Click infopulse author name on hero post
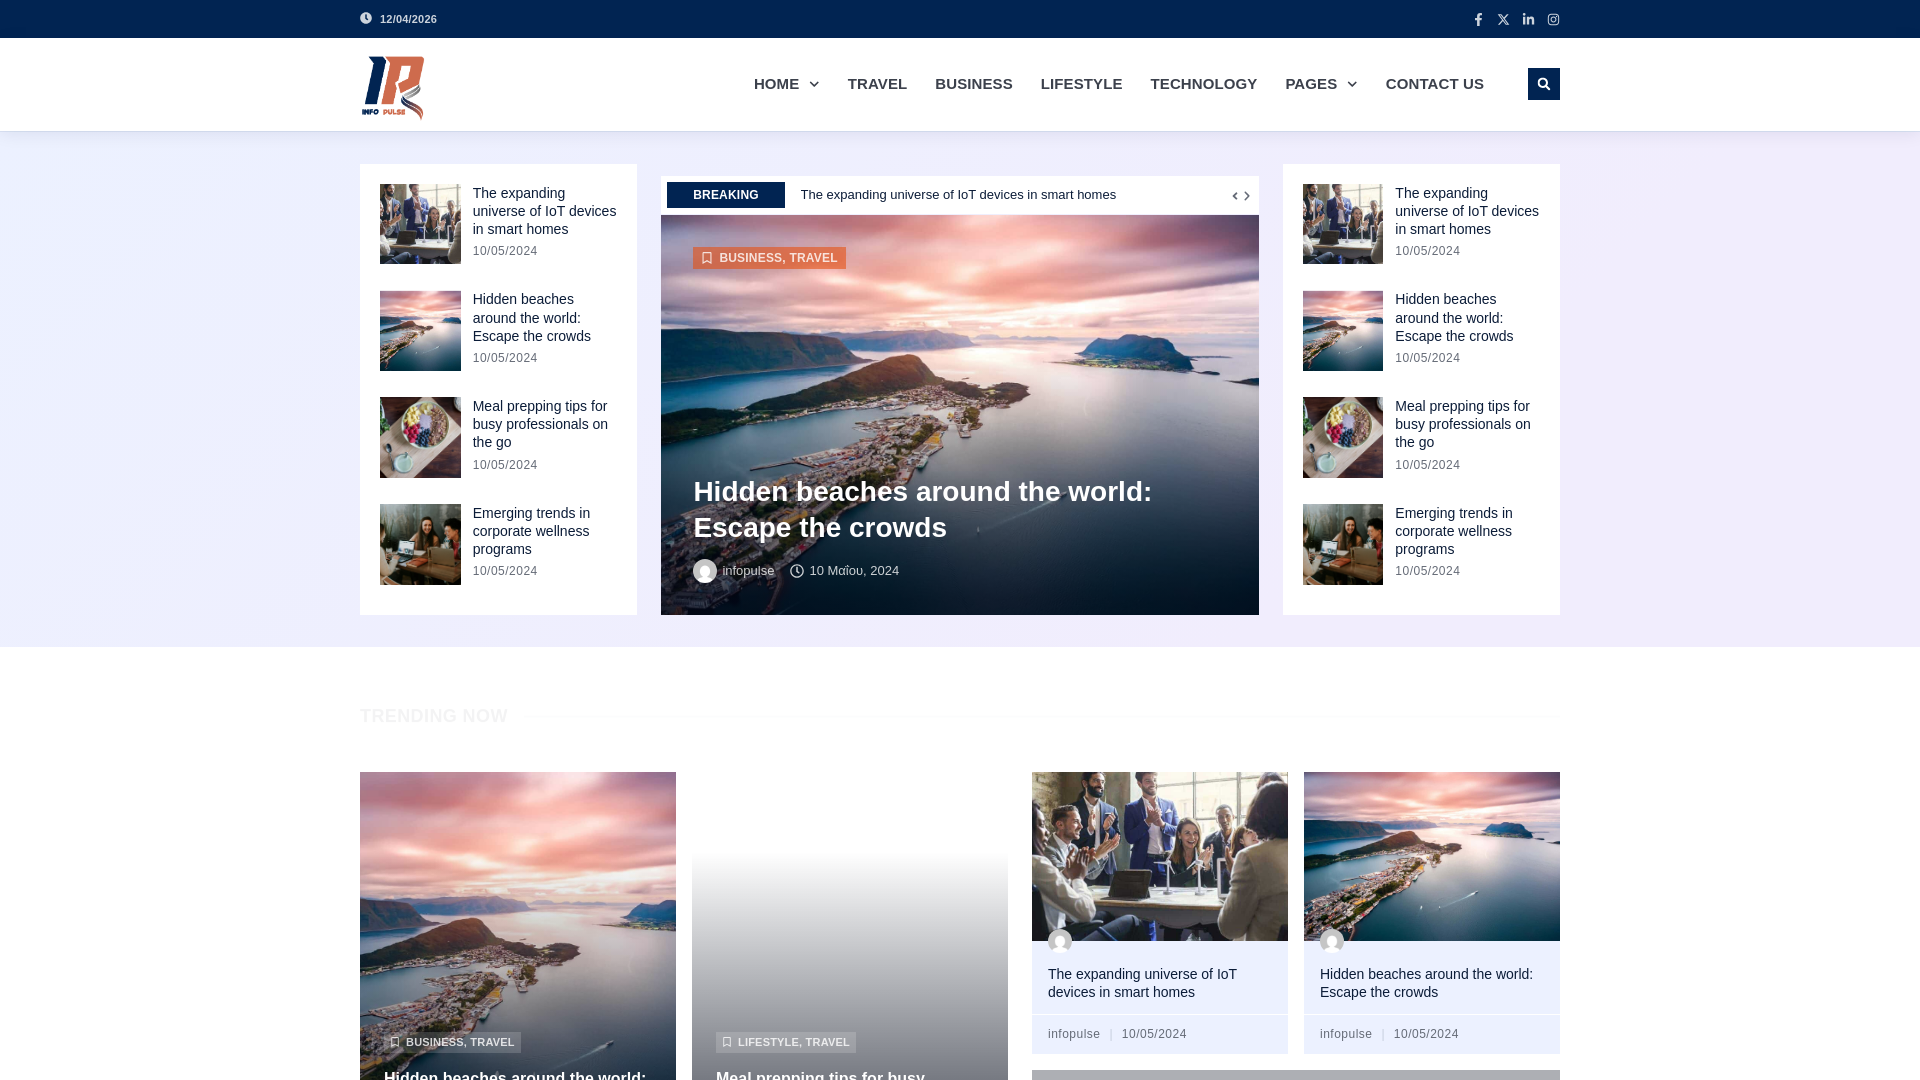The height and width of the screenshot is (1080, 1920). (748, 571)
